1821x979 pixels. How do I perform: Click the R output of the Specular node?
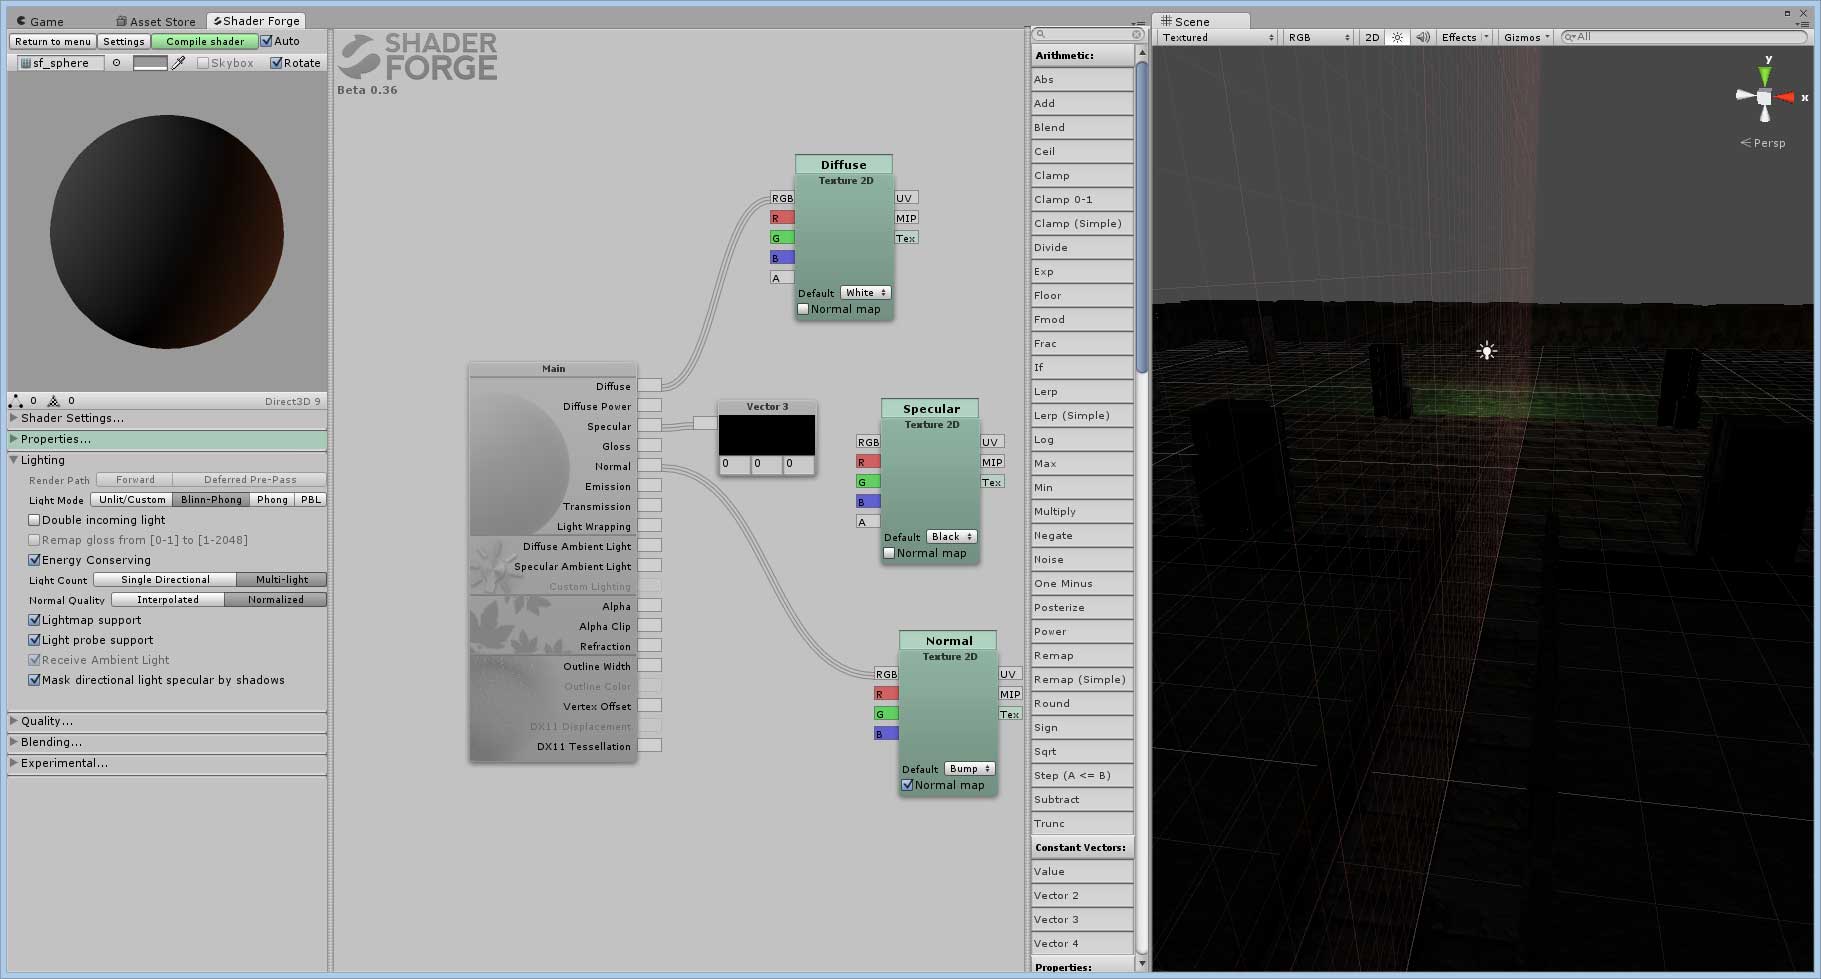click(x=868, y=462)
